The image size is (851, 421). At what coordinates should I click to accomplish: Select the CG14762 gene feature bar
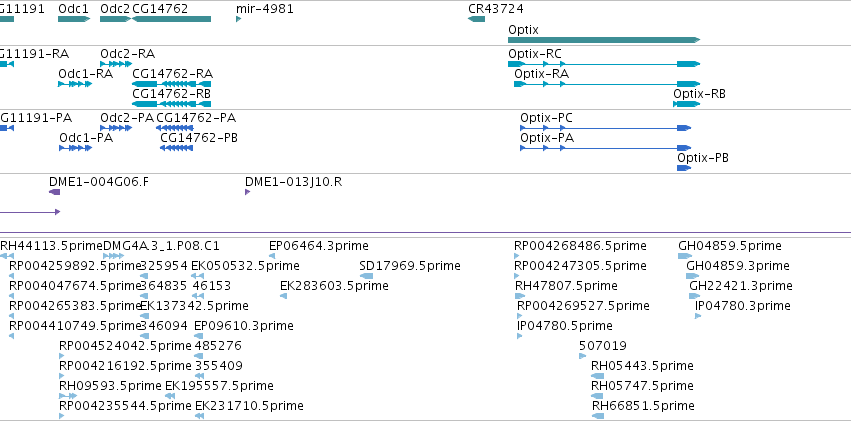click(x=172, y=19)
